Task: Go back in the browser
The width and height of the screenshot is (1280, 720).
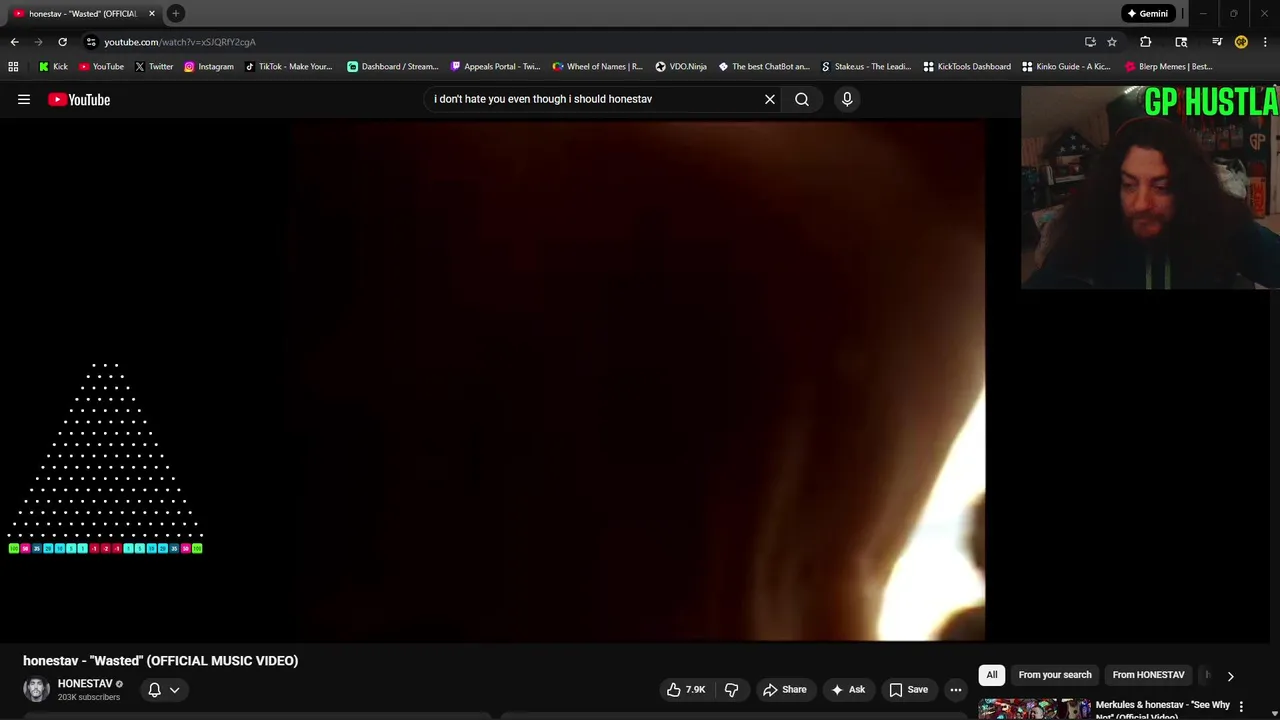Action: (14, 42)
